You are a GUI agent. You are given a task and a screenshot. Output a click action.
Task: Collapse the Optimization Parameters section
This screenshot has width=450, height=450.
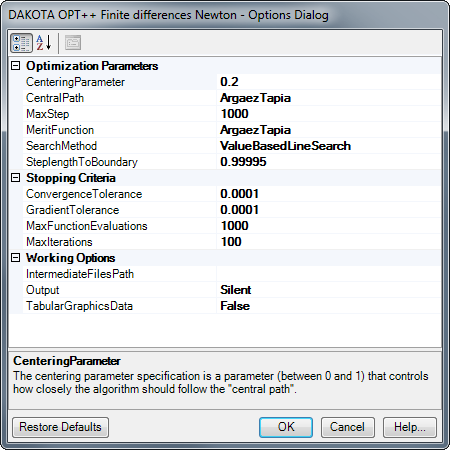coord(15,66)
